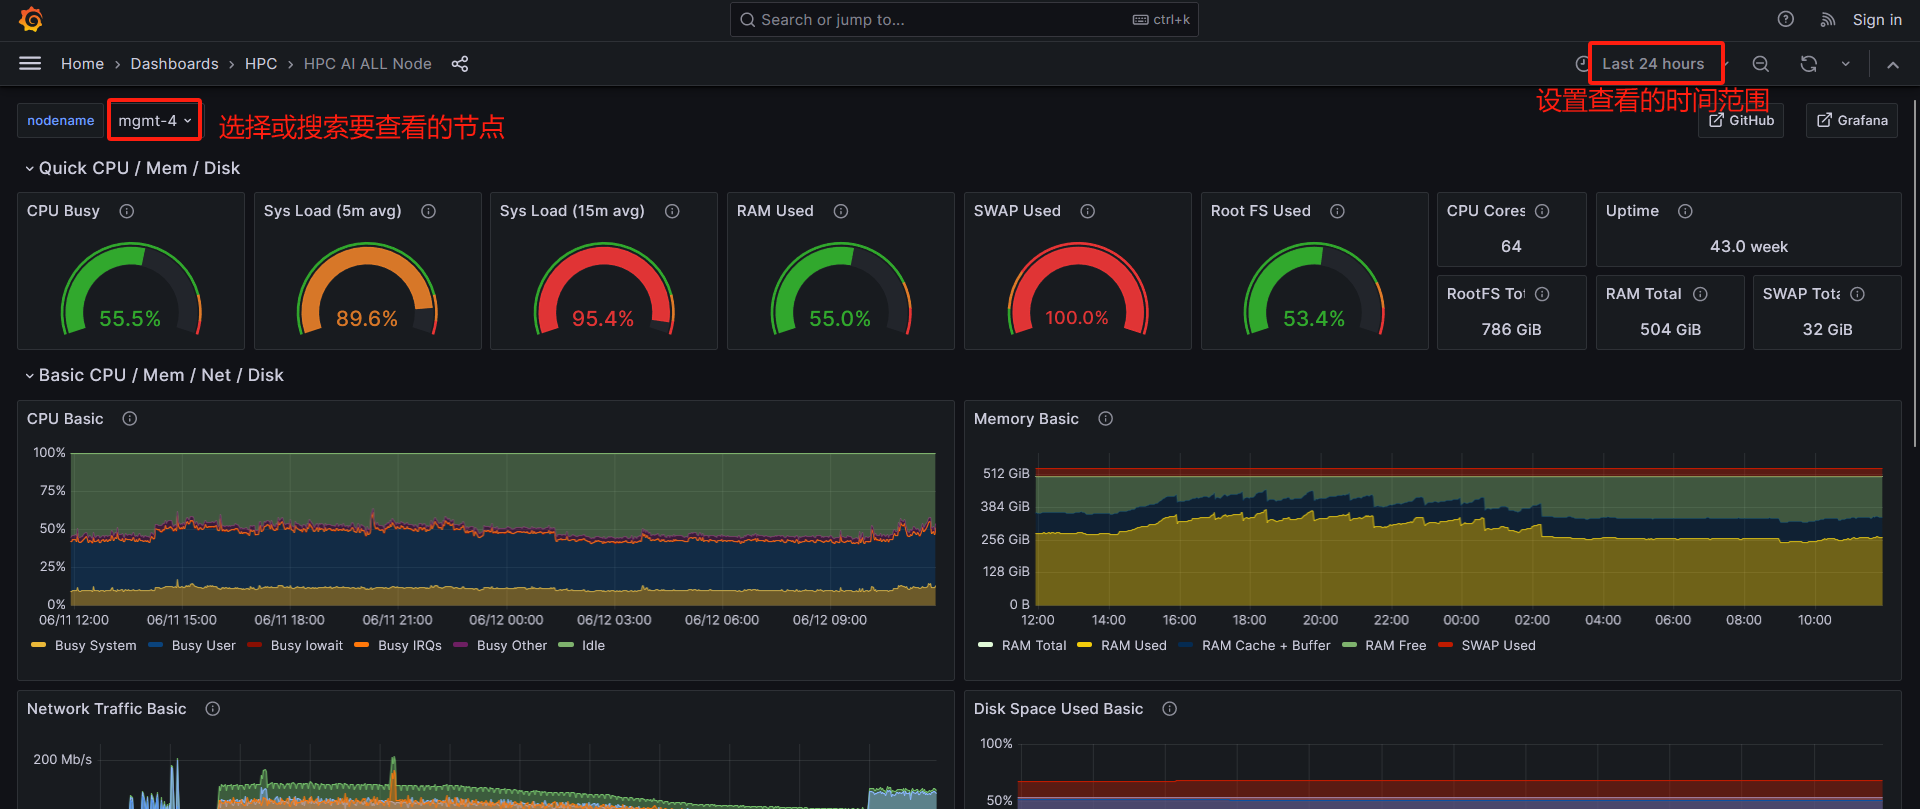Viewport: 1920px width, 809px height.
Task: Open the news RSS feed icon
Action: (1827, 19)
